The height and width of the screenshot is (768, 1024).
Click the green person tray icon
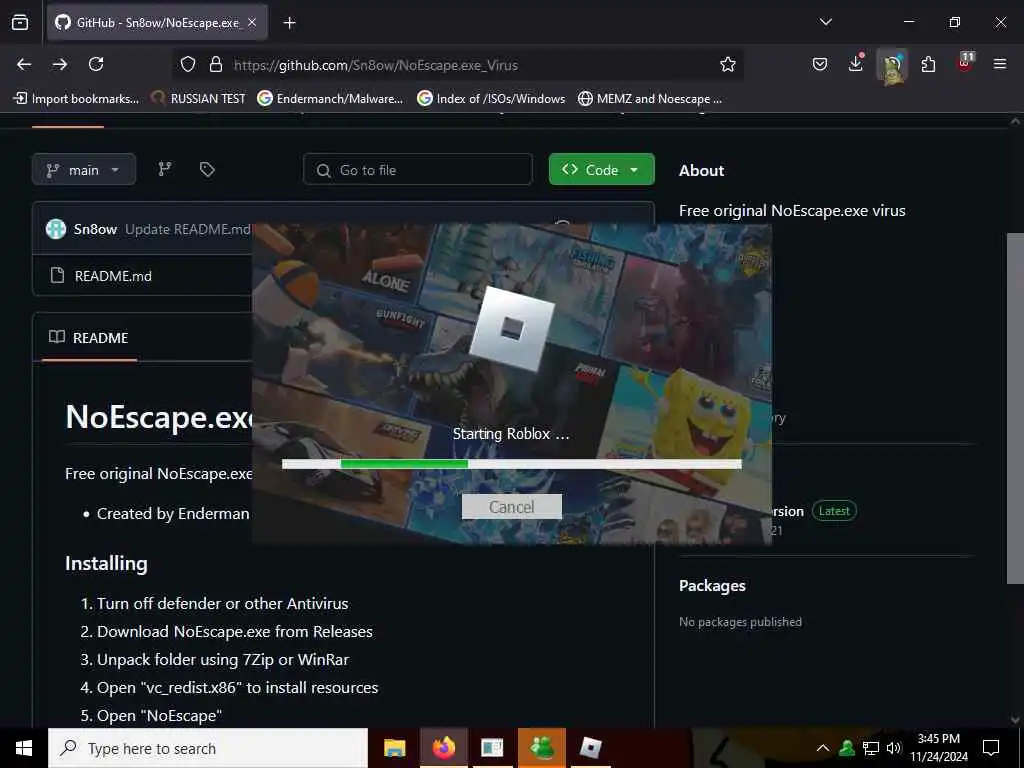point(847,748)
